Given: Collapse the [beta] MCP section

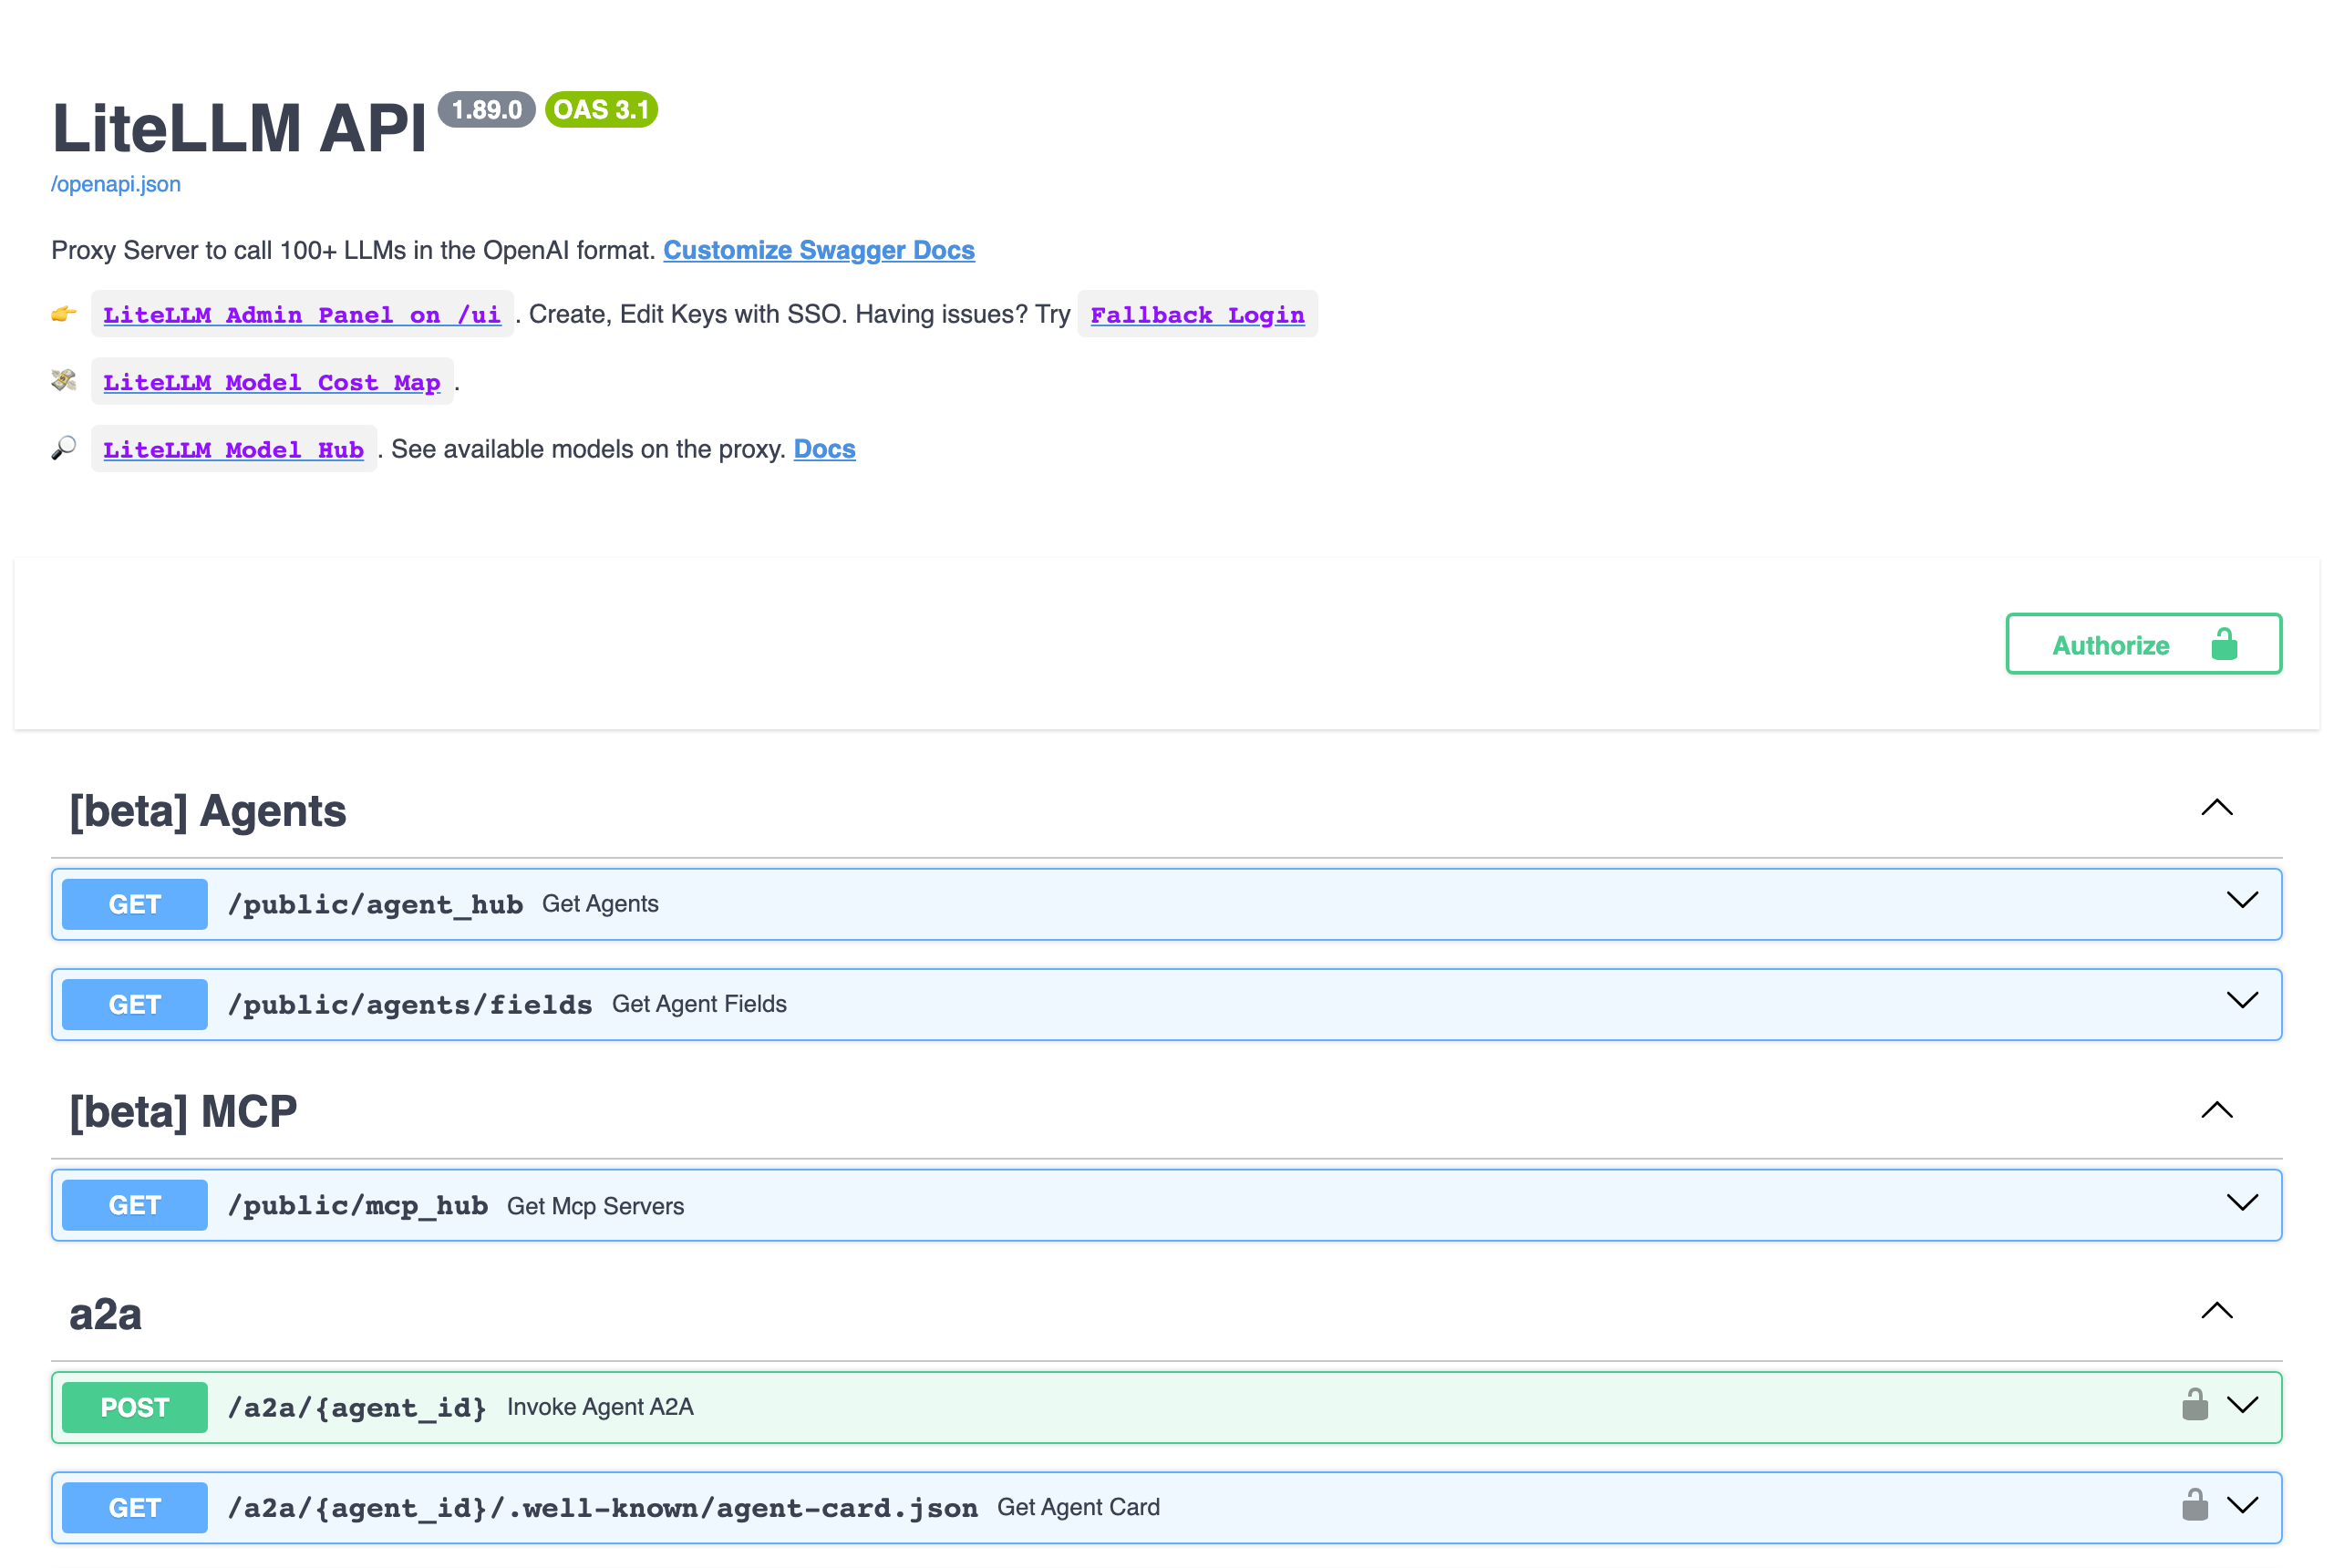Looking at the screenshot, I should tap(2217, 1110).
